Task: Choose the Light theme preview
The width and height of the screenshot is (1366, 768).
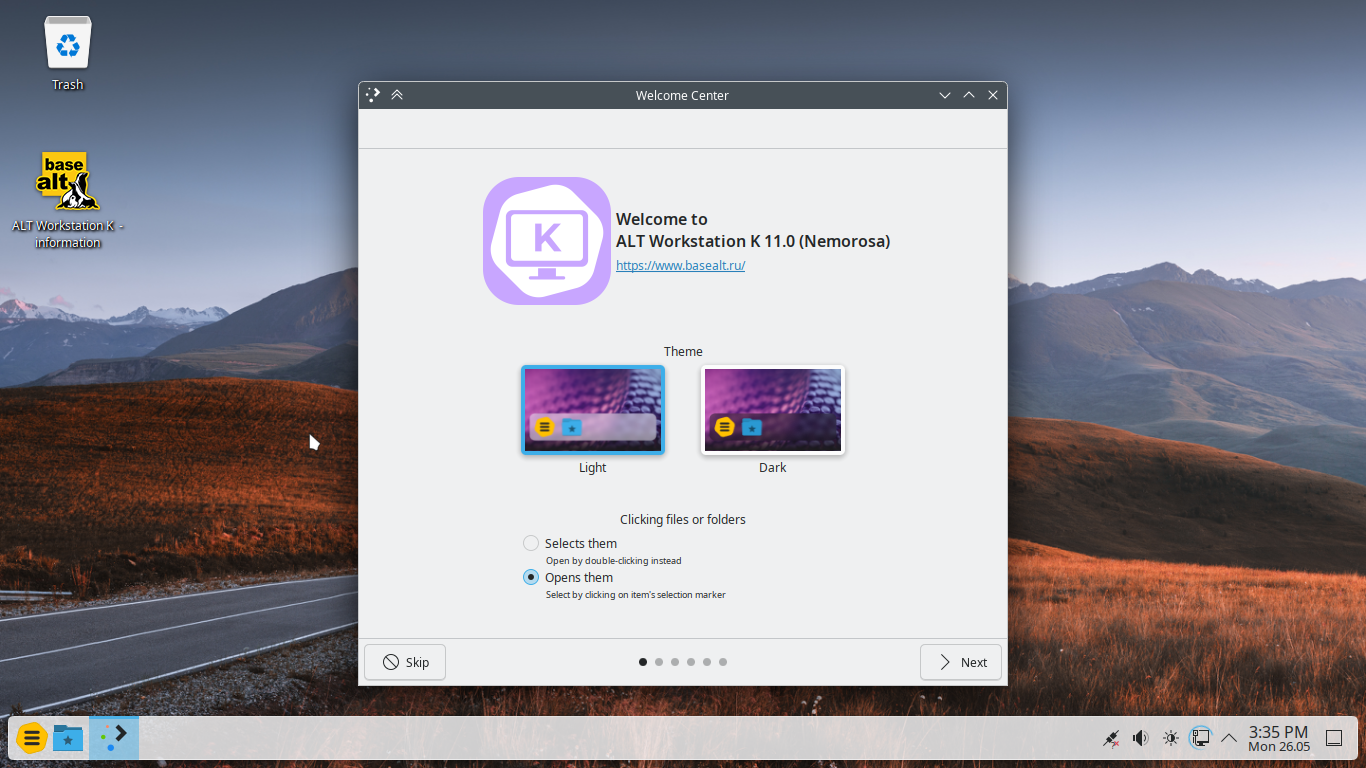Action: (593, 410)
